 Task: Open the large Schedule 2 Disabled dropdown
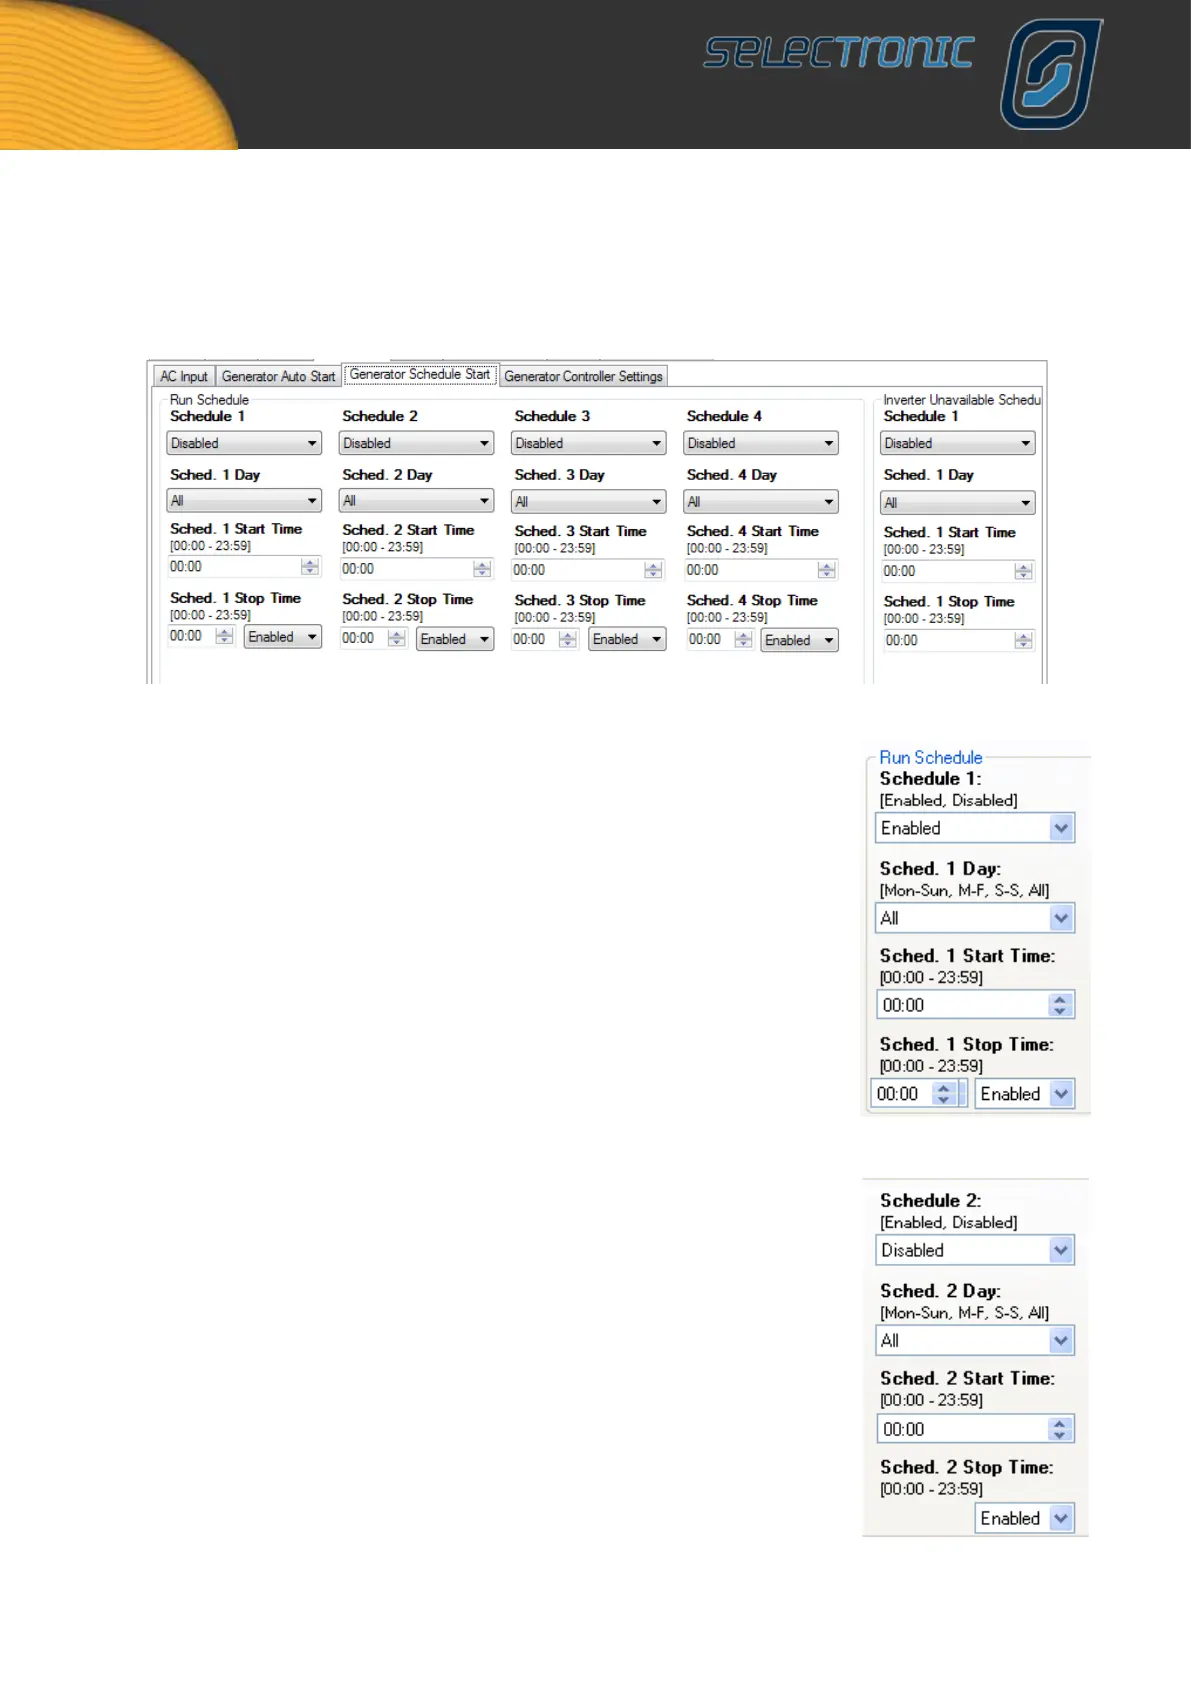coord(974,1250)
